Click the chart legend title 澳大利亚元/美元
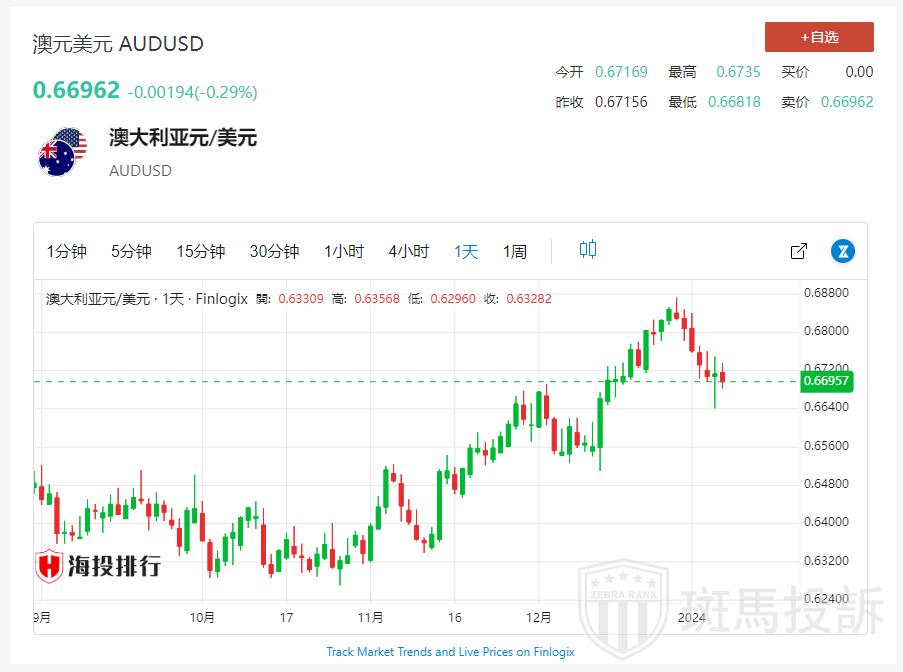Viewport: 903px width, 672px height. click(98, 298)
